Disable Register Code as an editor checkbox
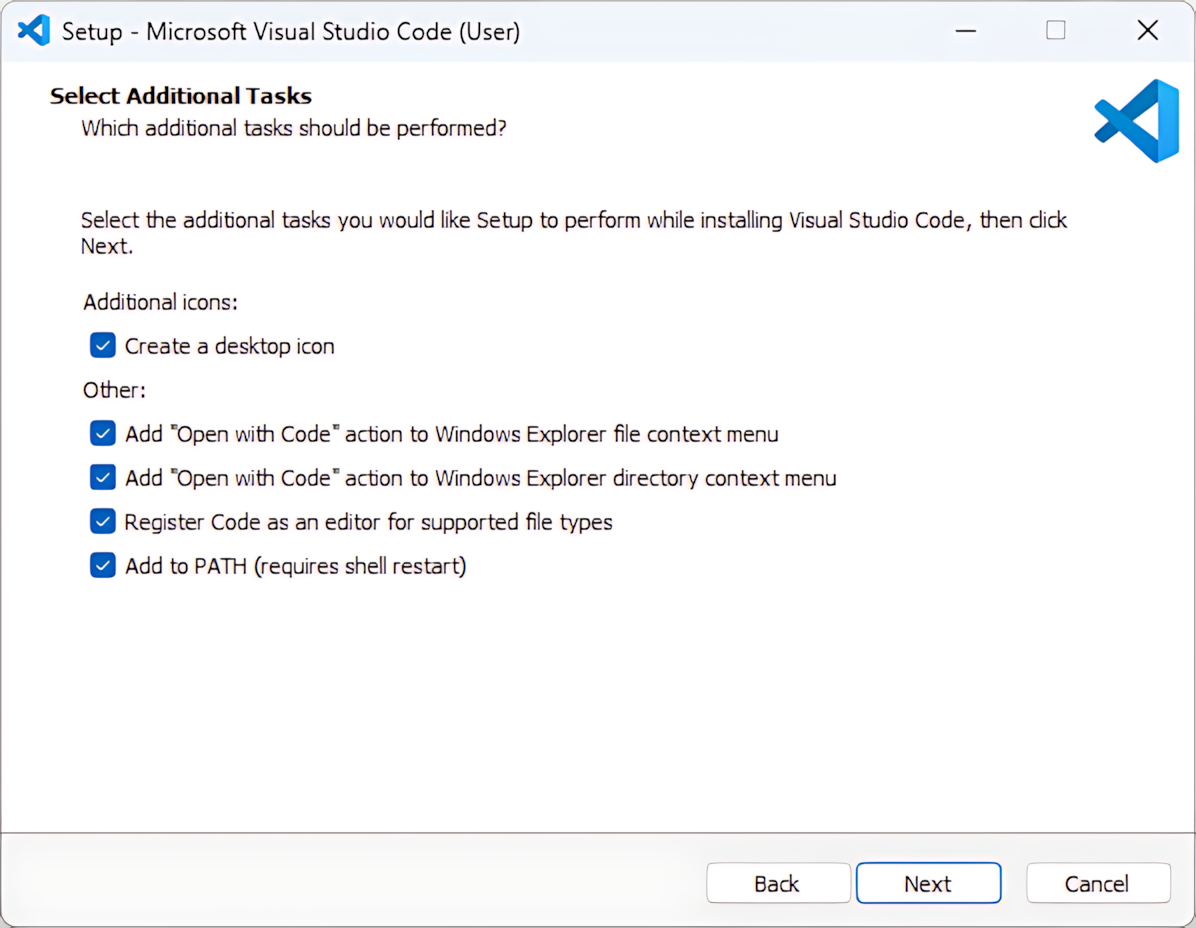The width and height of the screenshot is (1196, 928). 103,522
